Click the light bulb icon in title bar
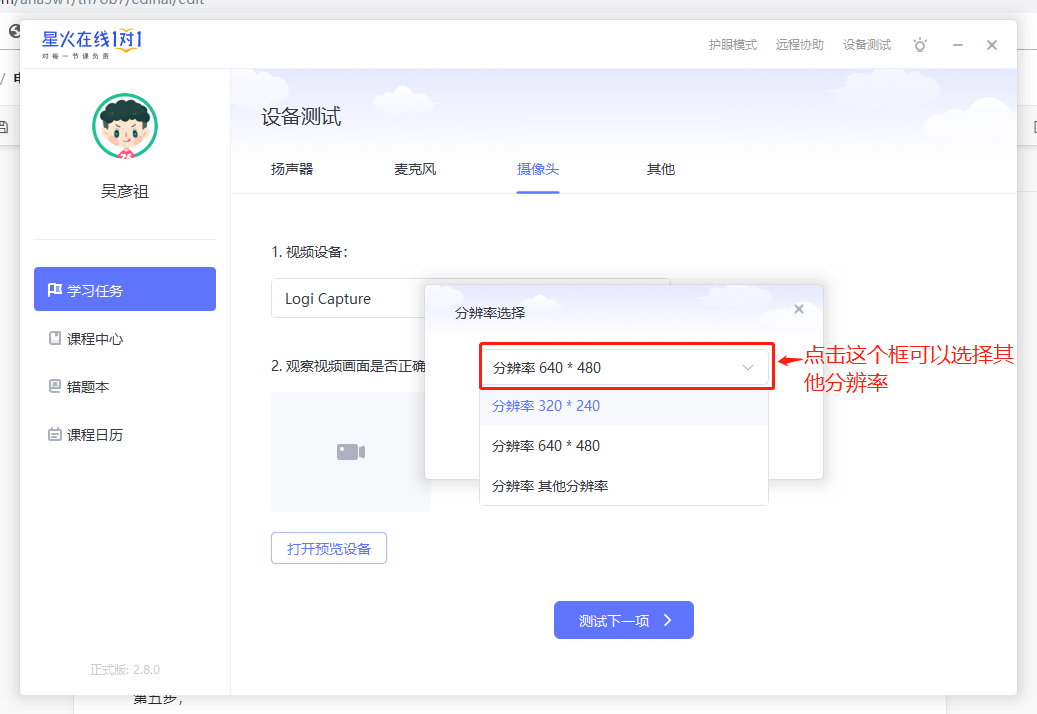The height and width of the screenshot is (714, 1037). [920, 45]
